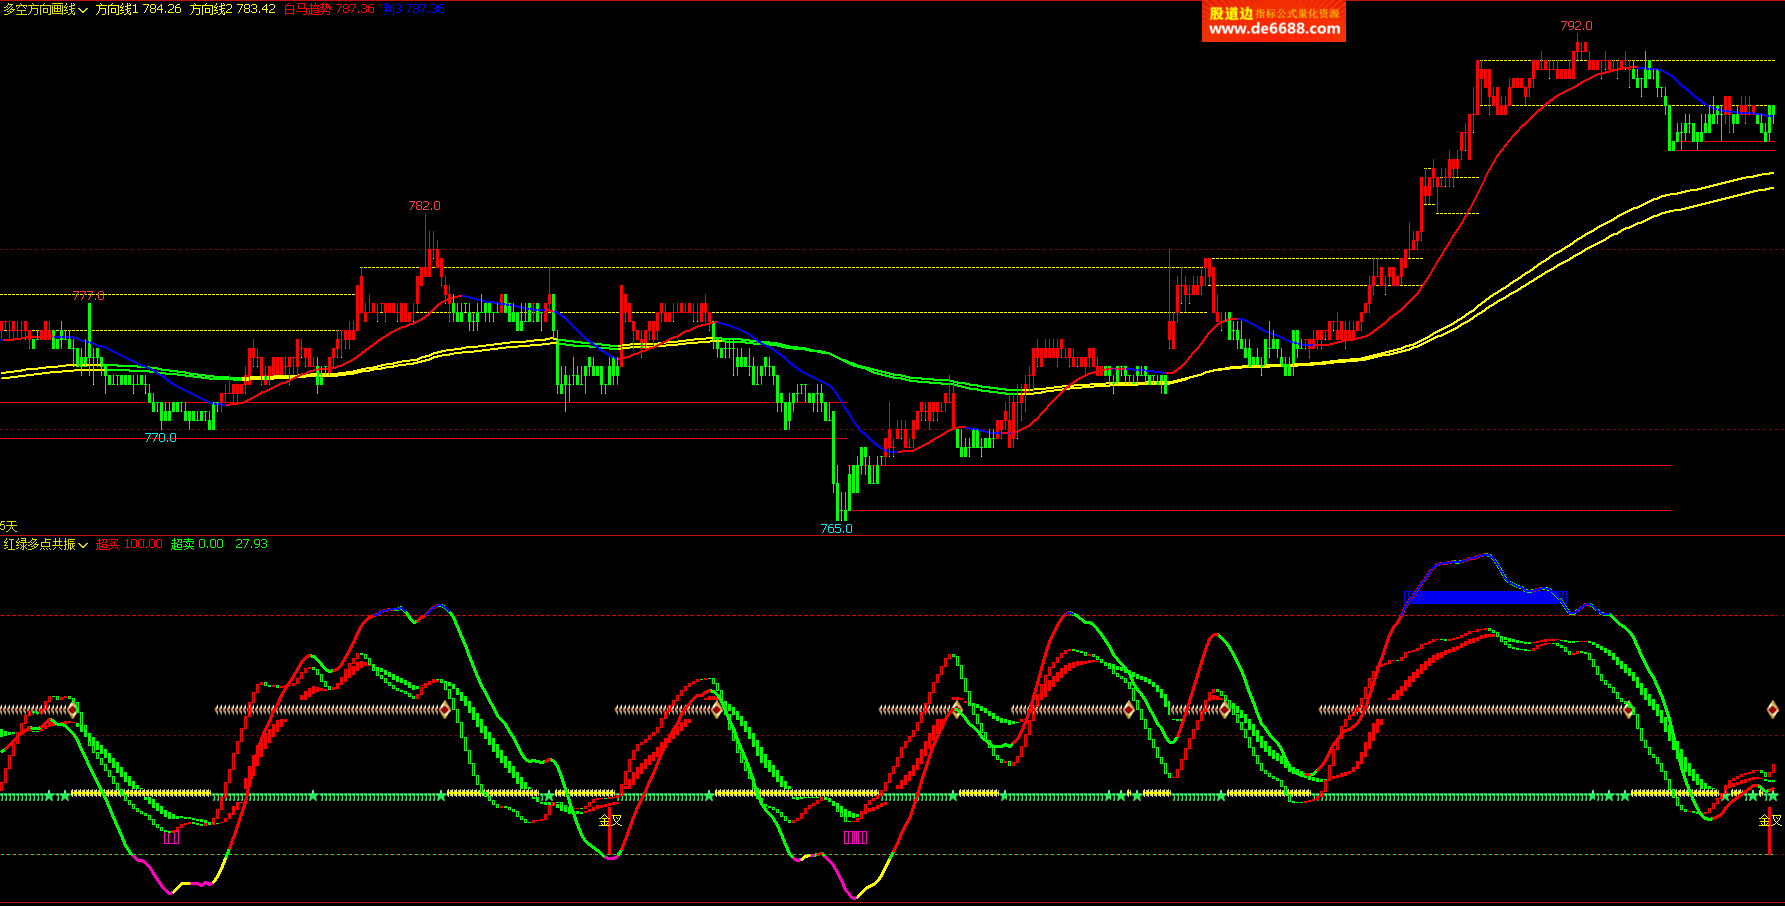
Task: Click the green 27.93 indicator value
Action: click(x=251, y=544)
